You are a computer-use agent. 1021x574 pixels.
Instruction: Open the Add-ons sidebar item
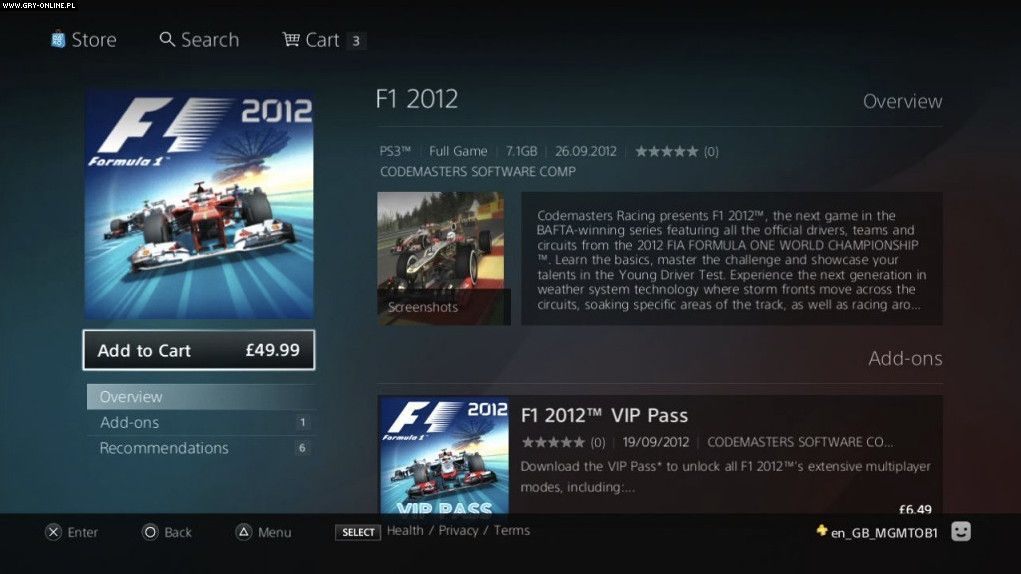pyautogui.click(x=201, y=422)
